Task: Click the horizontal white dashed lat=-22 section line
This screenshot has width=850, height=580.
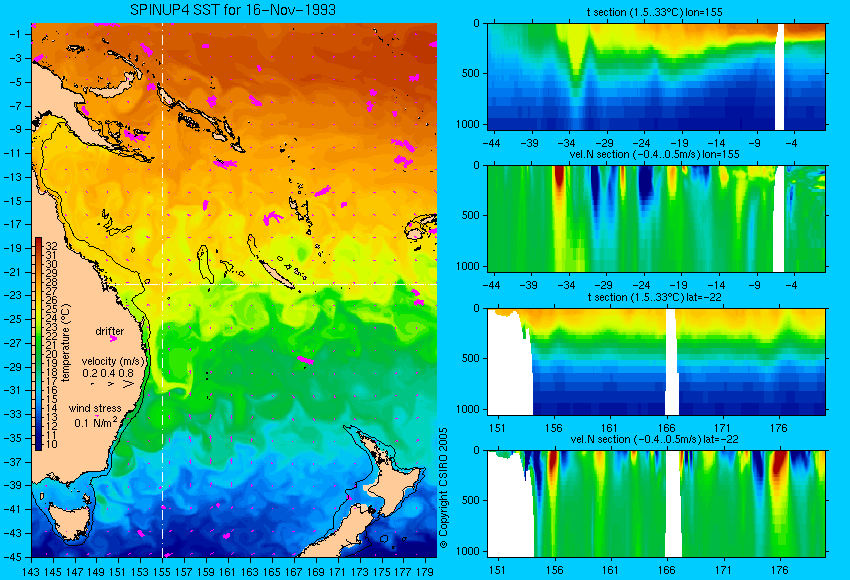Action: tap(272, 284)
